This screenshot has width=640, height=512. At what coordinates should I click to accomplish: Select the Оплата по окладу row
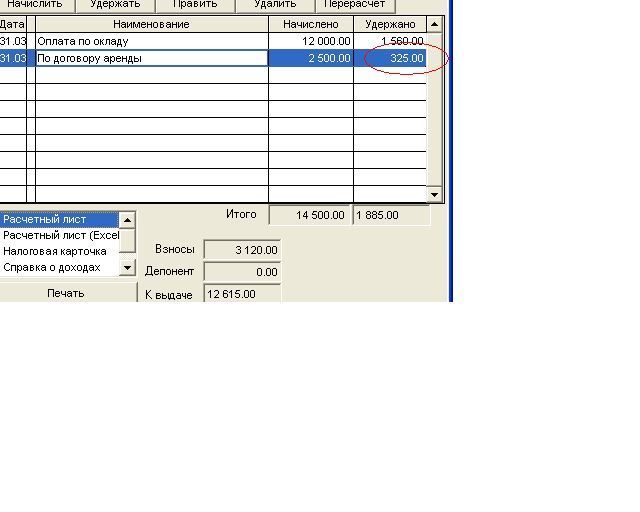150,41
